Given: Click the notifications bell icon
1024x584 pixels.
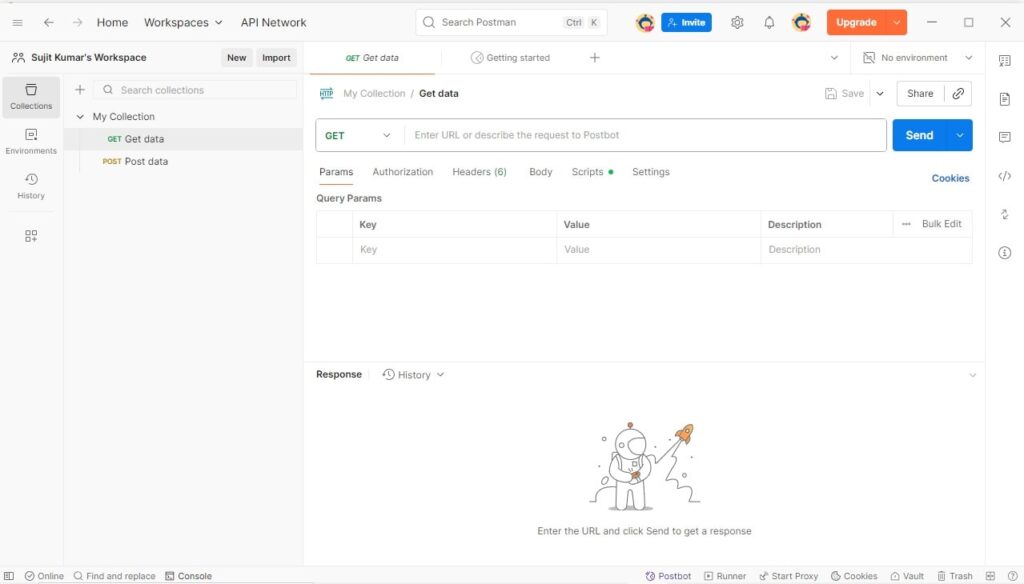Looking at the screenshot, I should pos(769,22).
